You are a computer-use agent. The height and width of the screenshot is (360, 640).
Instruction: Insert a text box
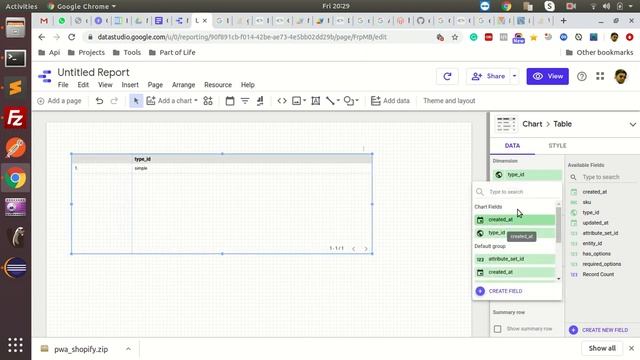click(x=316, y=101)
